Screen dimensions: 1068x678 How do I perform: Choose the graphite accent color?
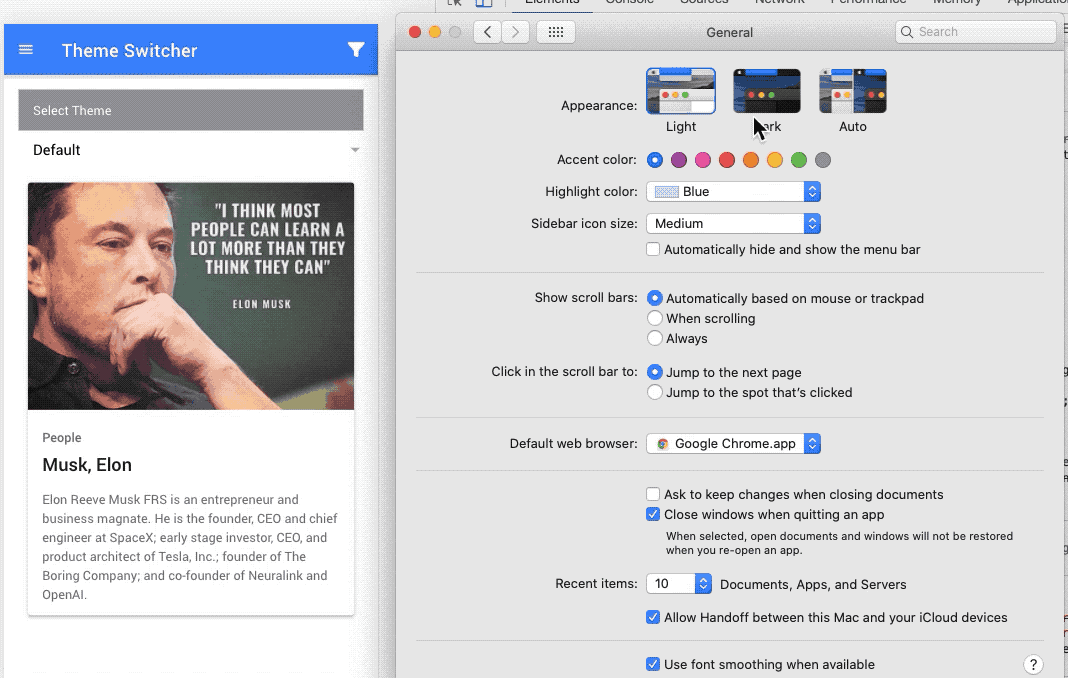click(x=823, y=160)
